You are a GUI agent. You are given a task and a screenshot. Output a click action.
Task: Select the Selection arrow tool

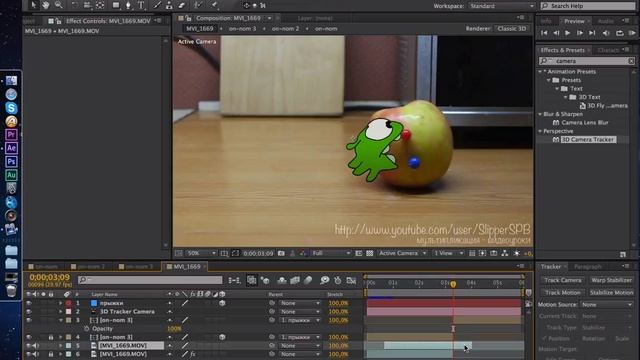(33, 5)
